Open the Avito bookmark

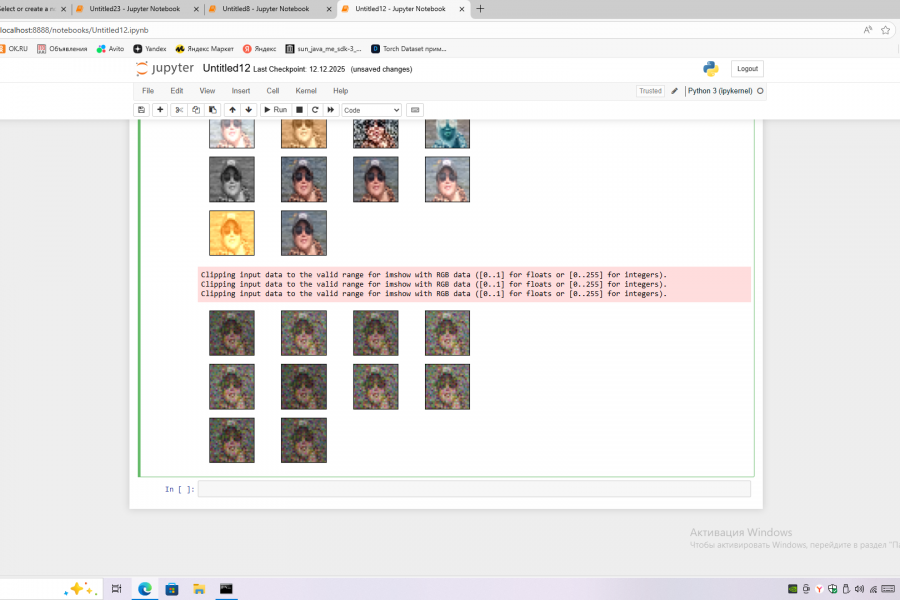(x=111, y=49)
